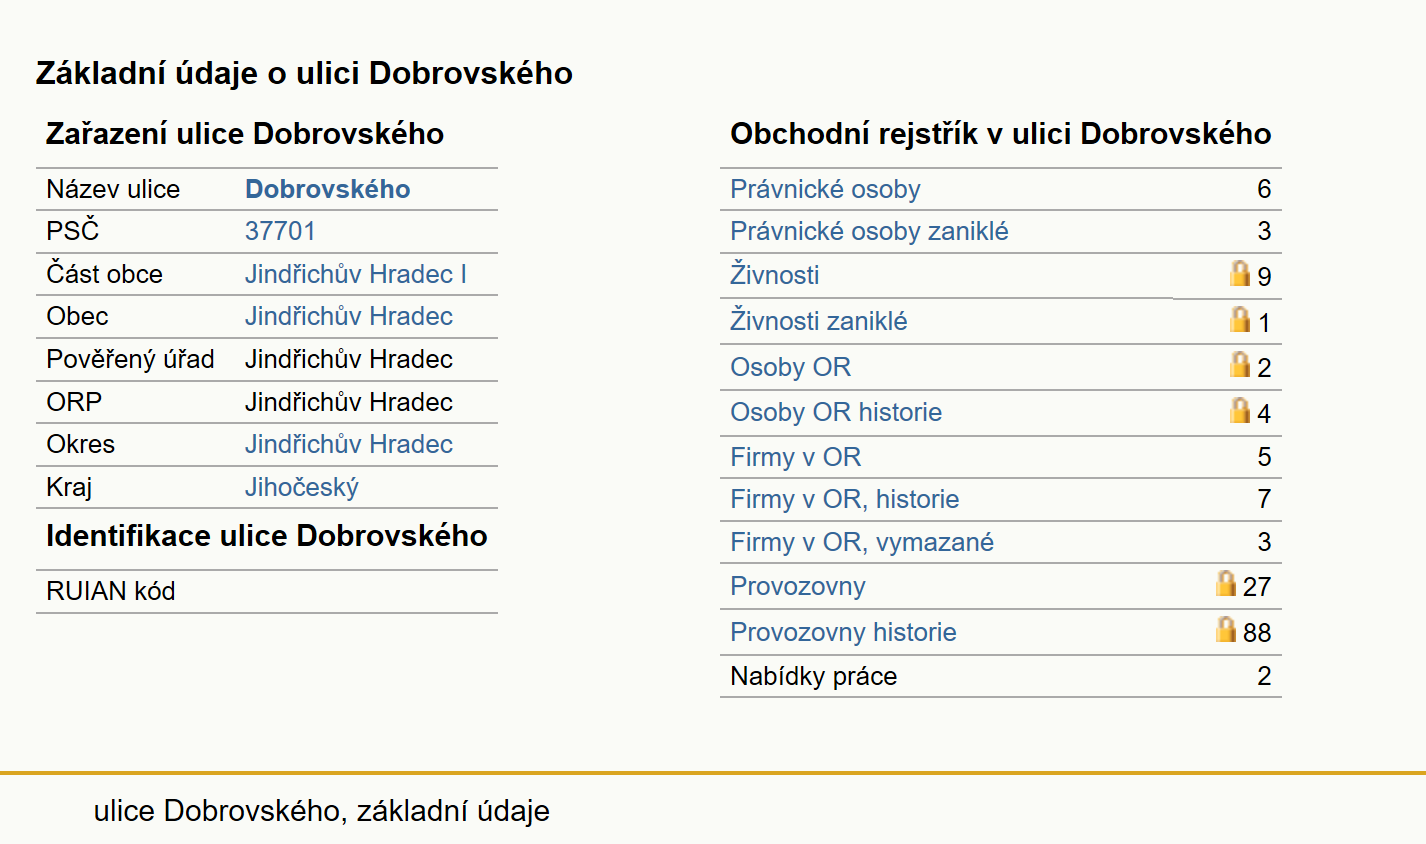Click the lock icon next to Živnosti count
This screenshot has width=1426, height=844.
[x=1240, y=273]
